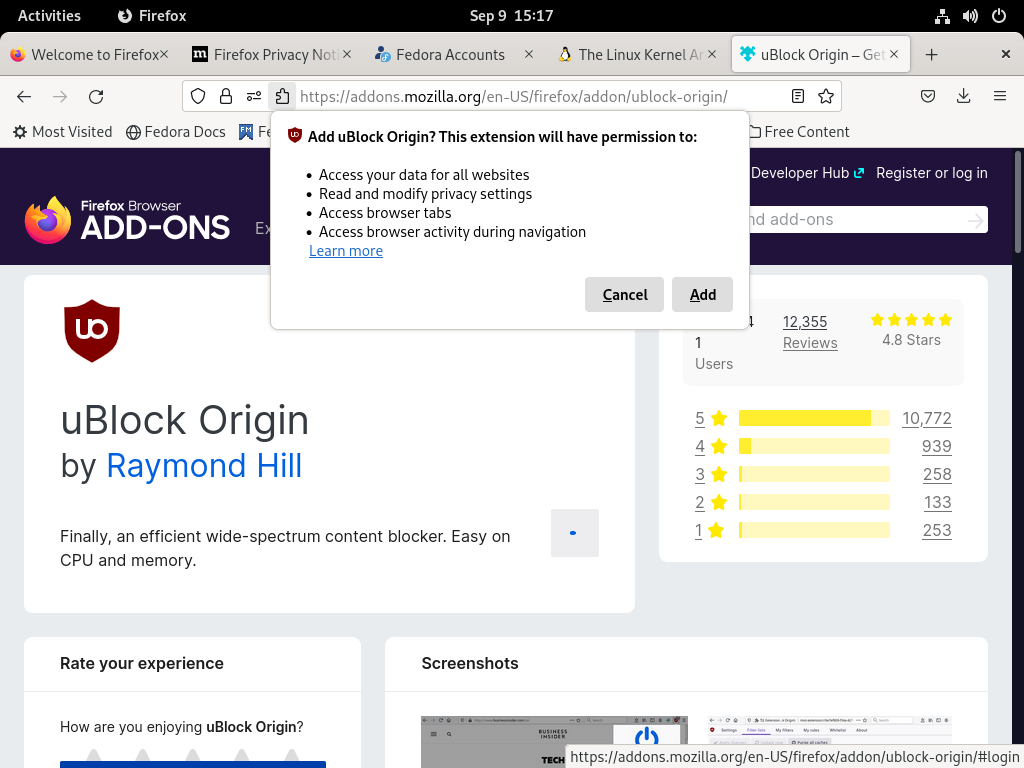Click the power icon in top bar
Screen dimensions: 1024x768
pos(999,16)
